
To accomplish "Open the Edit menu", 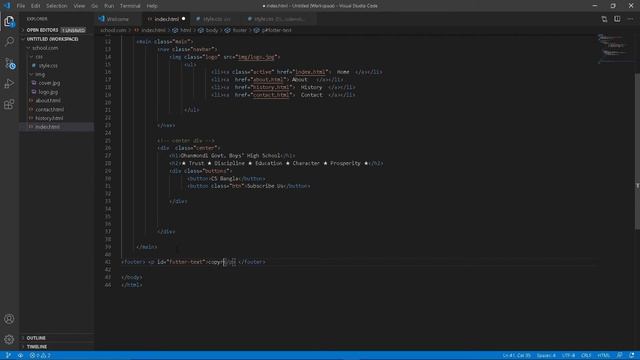I will [36, 6].
